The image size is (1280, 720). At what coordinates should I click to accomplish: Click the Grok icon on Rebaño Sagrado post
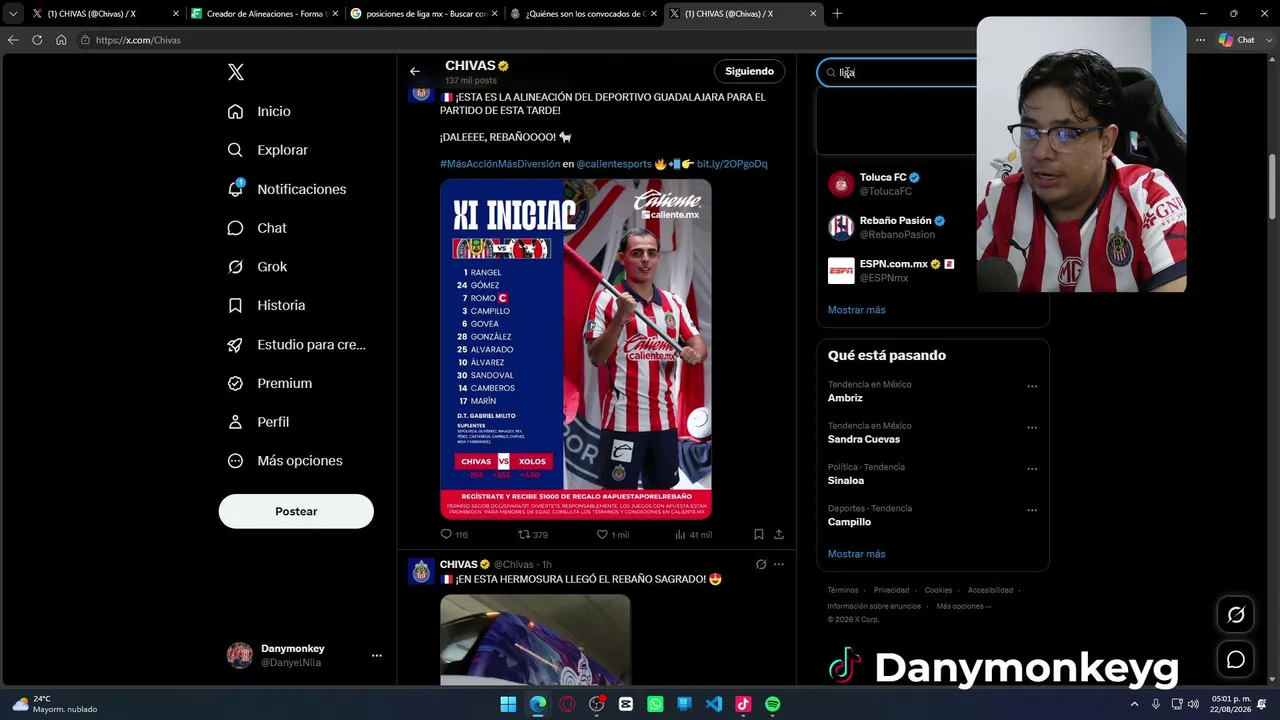pos(761,564)
